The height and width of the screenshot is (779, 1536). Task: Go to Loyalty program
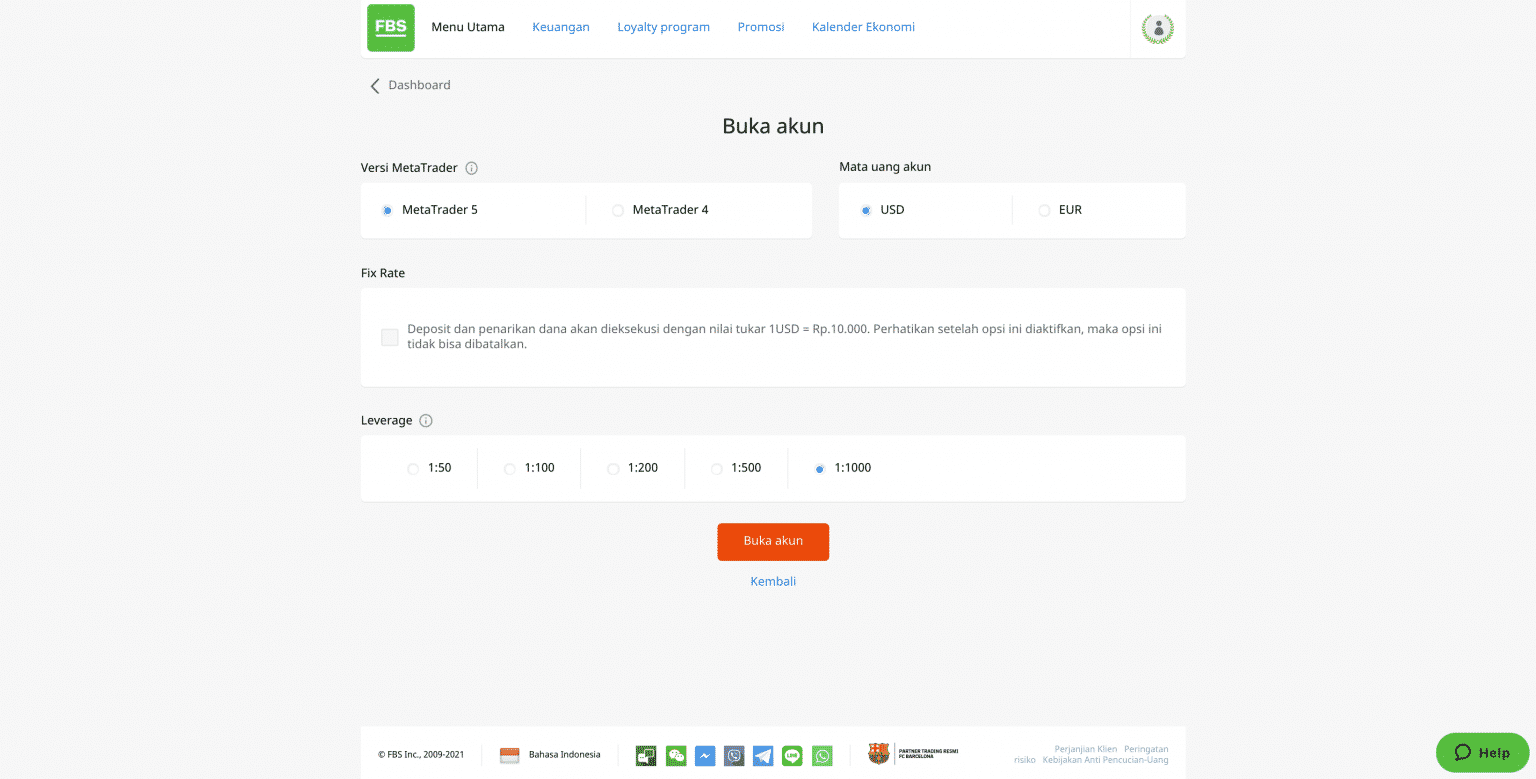click(664, 27)
